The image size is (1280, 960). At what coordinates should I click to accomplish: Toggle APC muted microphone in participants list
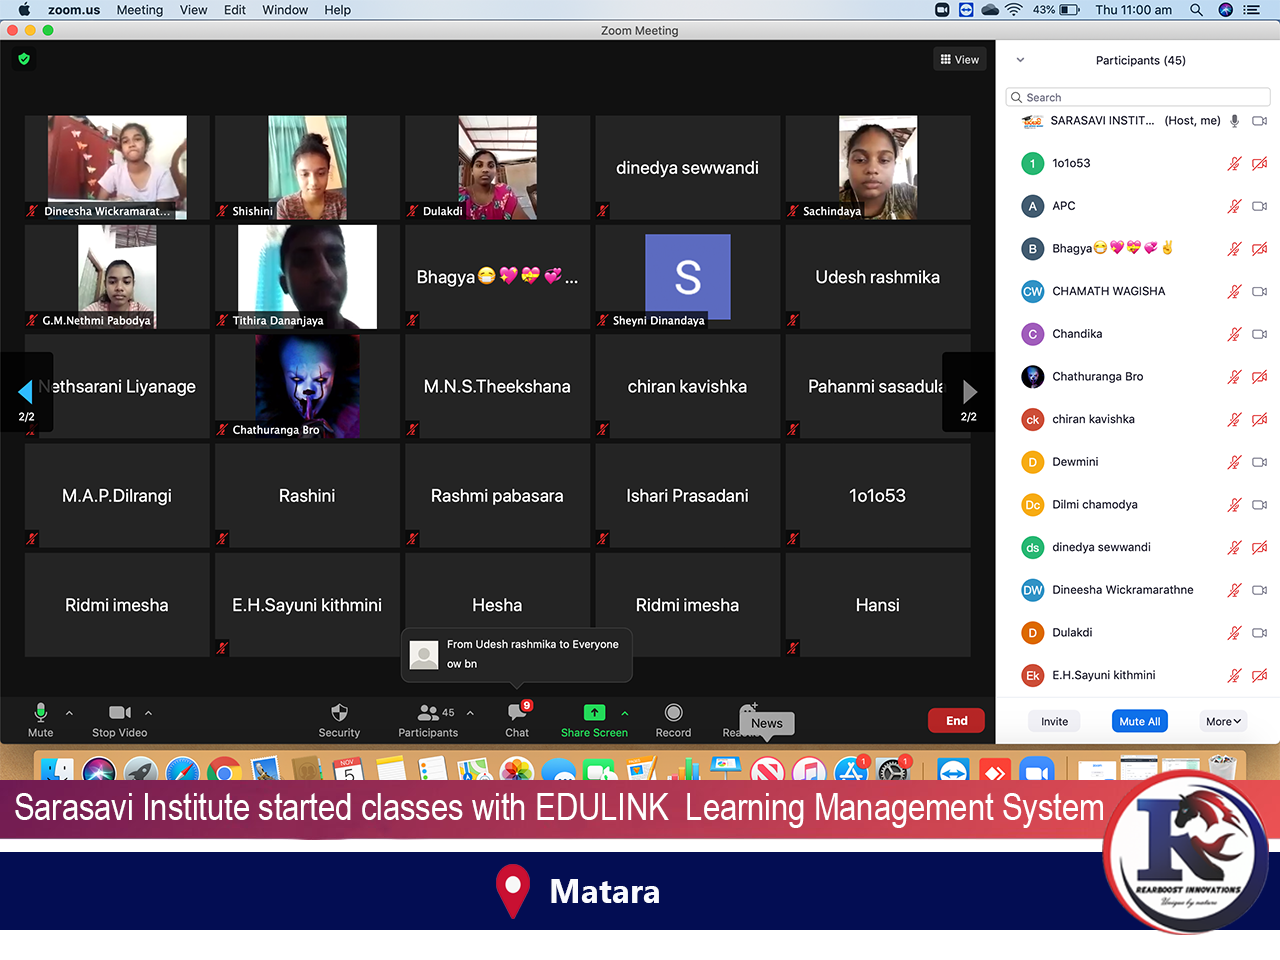[1235, 206]
